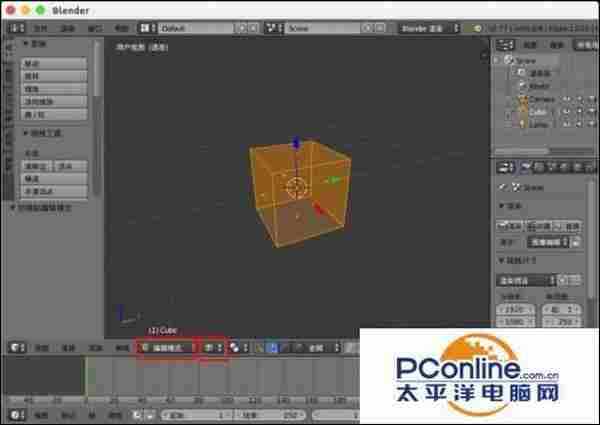Toggle Camera visibility eye in outliner

(x=566, y=99)
